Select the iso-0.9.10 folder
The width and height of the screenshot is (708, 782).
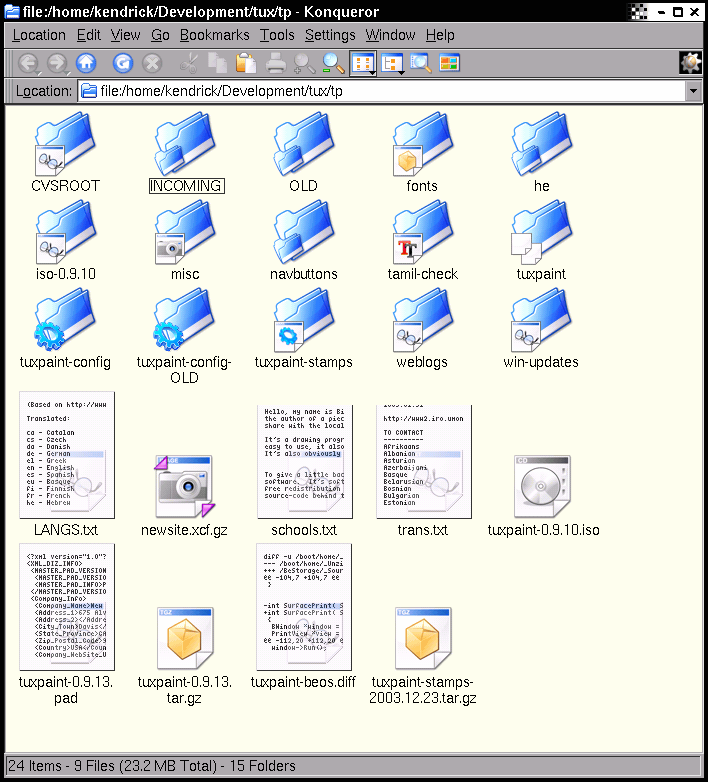(65, 240)
